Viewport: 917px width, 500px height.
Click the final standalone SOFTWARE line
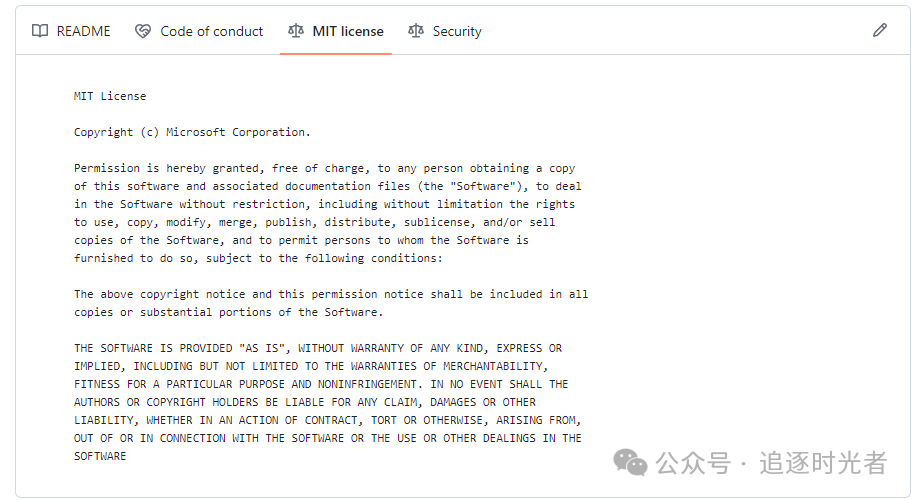point(100,456)
